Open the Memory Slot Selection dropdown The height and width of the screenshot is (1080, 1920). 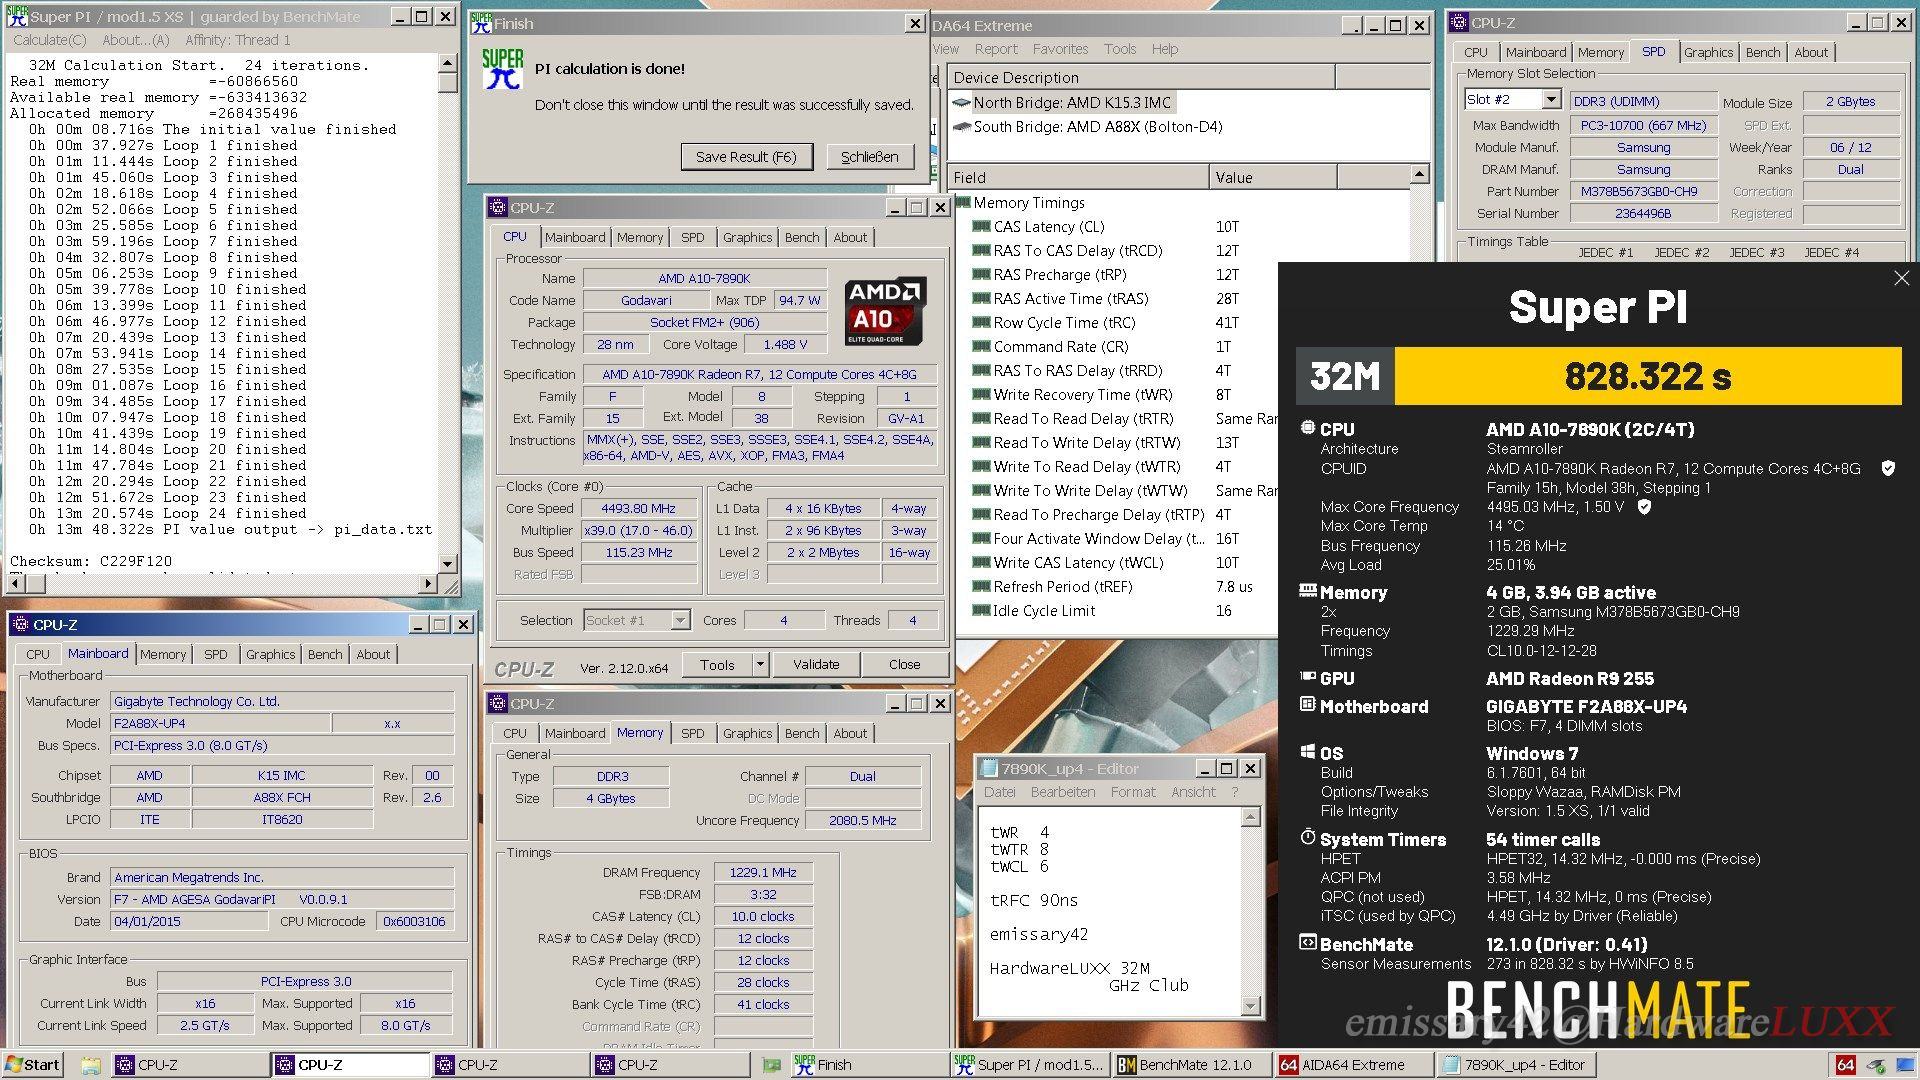(1550, 99)
